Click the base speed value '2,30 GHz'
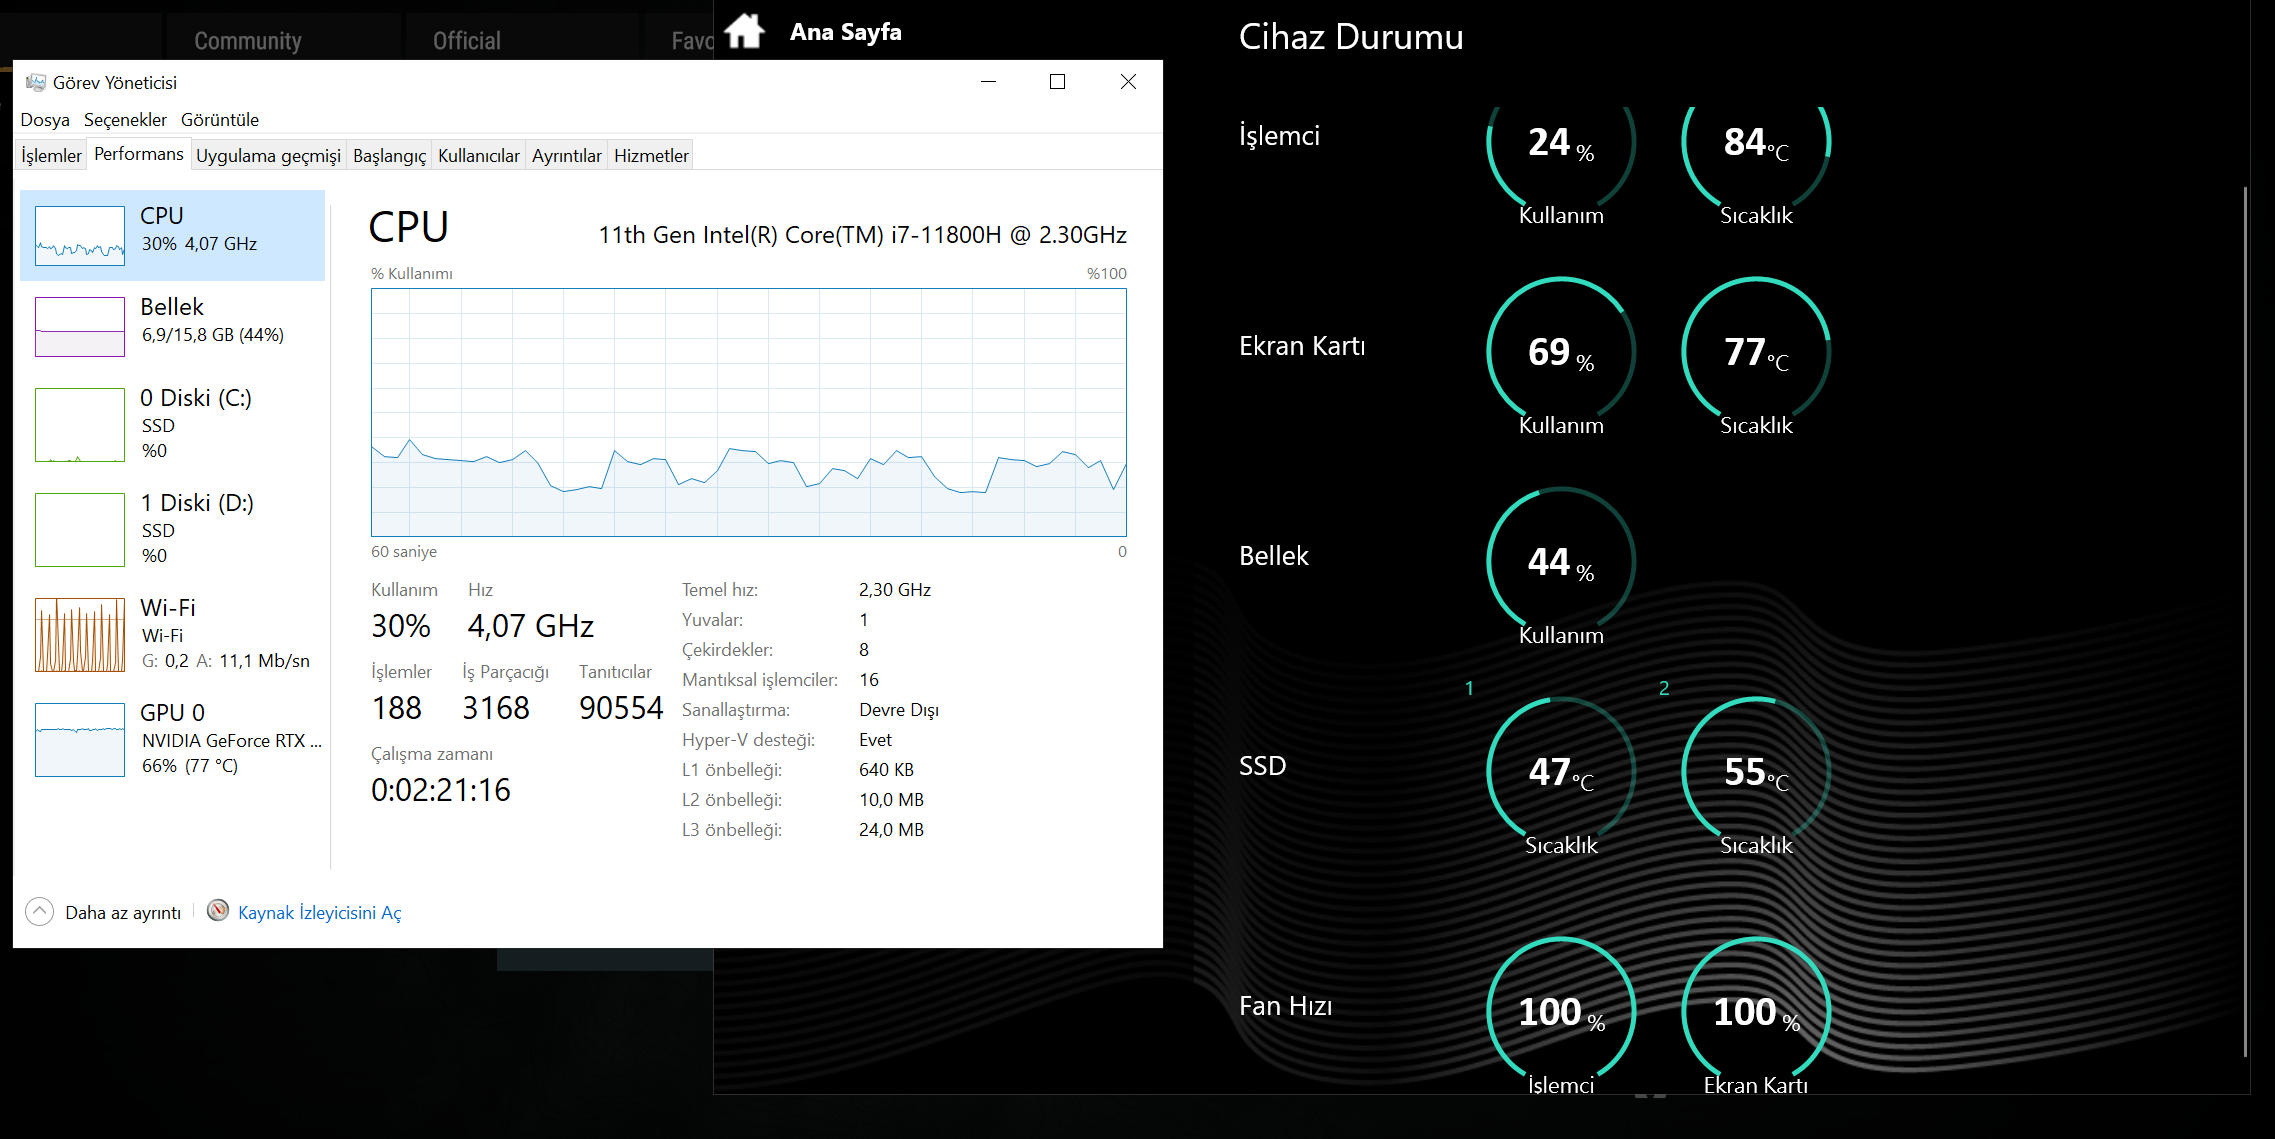This screenshot has width=2275, height=1139. [895, 590]
